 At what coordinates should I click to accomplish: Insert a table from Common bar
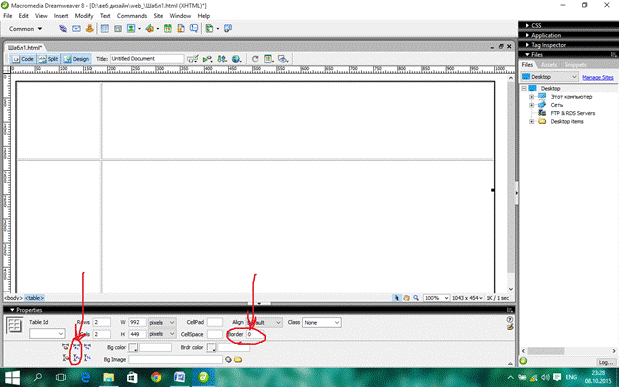point(105,28)
